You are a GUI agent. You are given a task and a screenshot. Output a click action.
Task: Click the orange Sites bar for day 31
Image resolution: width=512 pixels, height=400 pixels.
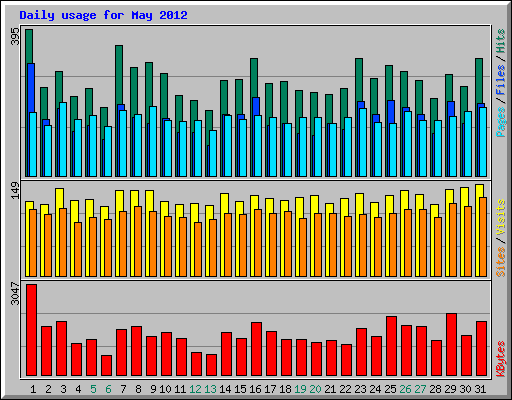483,237
